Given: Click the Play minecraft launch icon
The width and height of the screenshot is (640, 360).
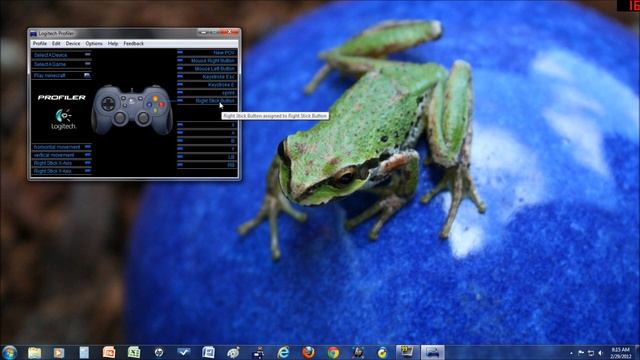Looking at the screenshot, I should 87,75.
